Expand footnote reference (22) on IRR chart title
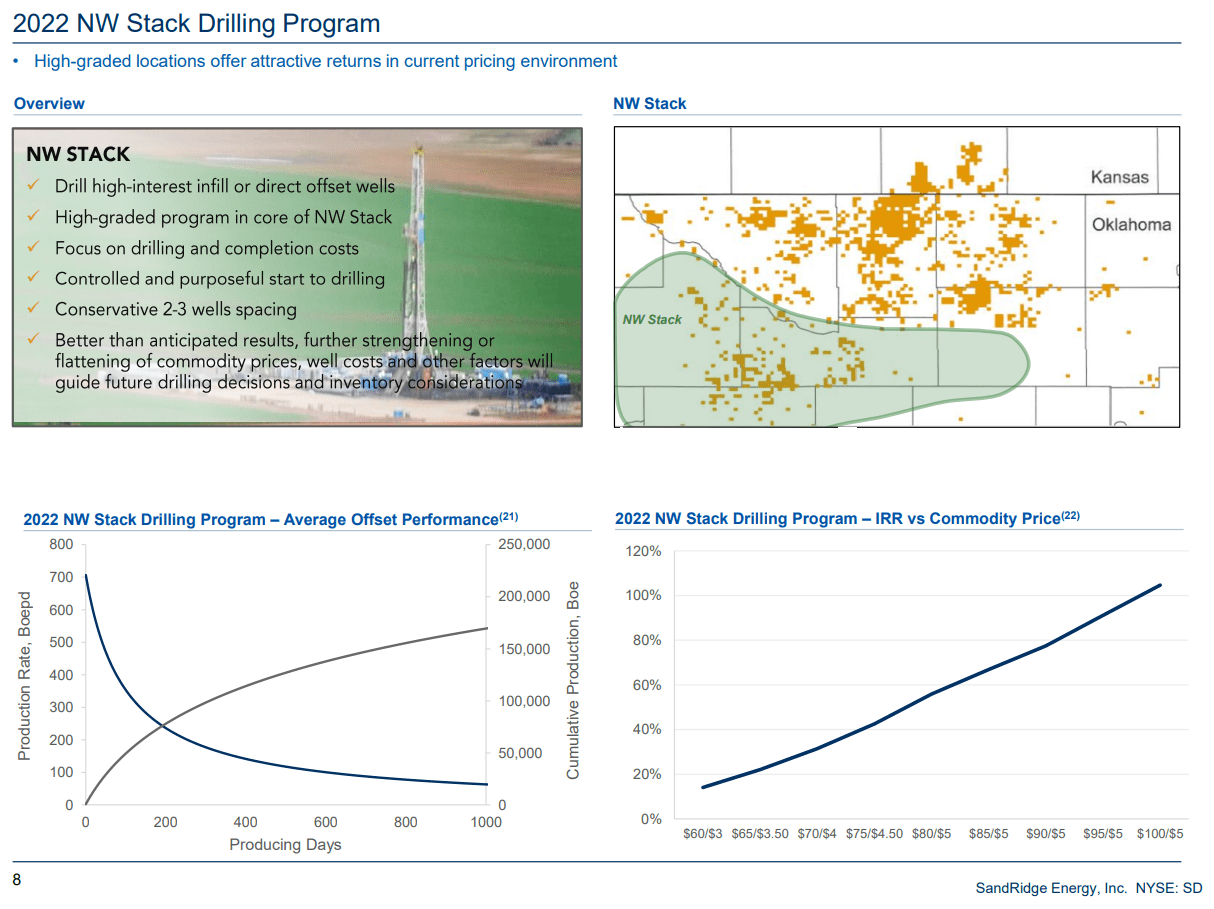The width and height of the screenshot is (1214, 909). pos(1068,513)
